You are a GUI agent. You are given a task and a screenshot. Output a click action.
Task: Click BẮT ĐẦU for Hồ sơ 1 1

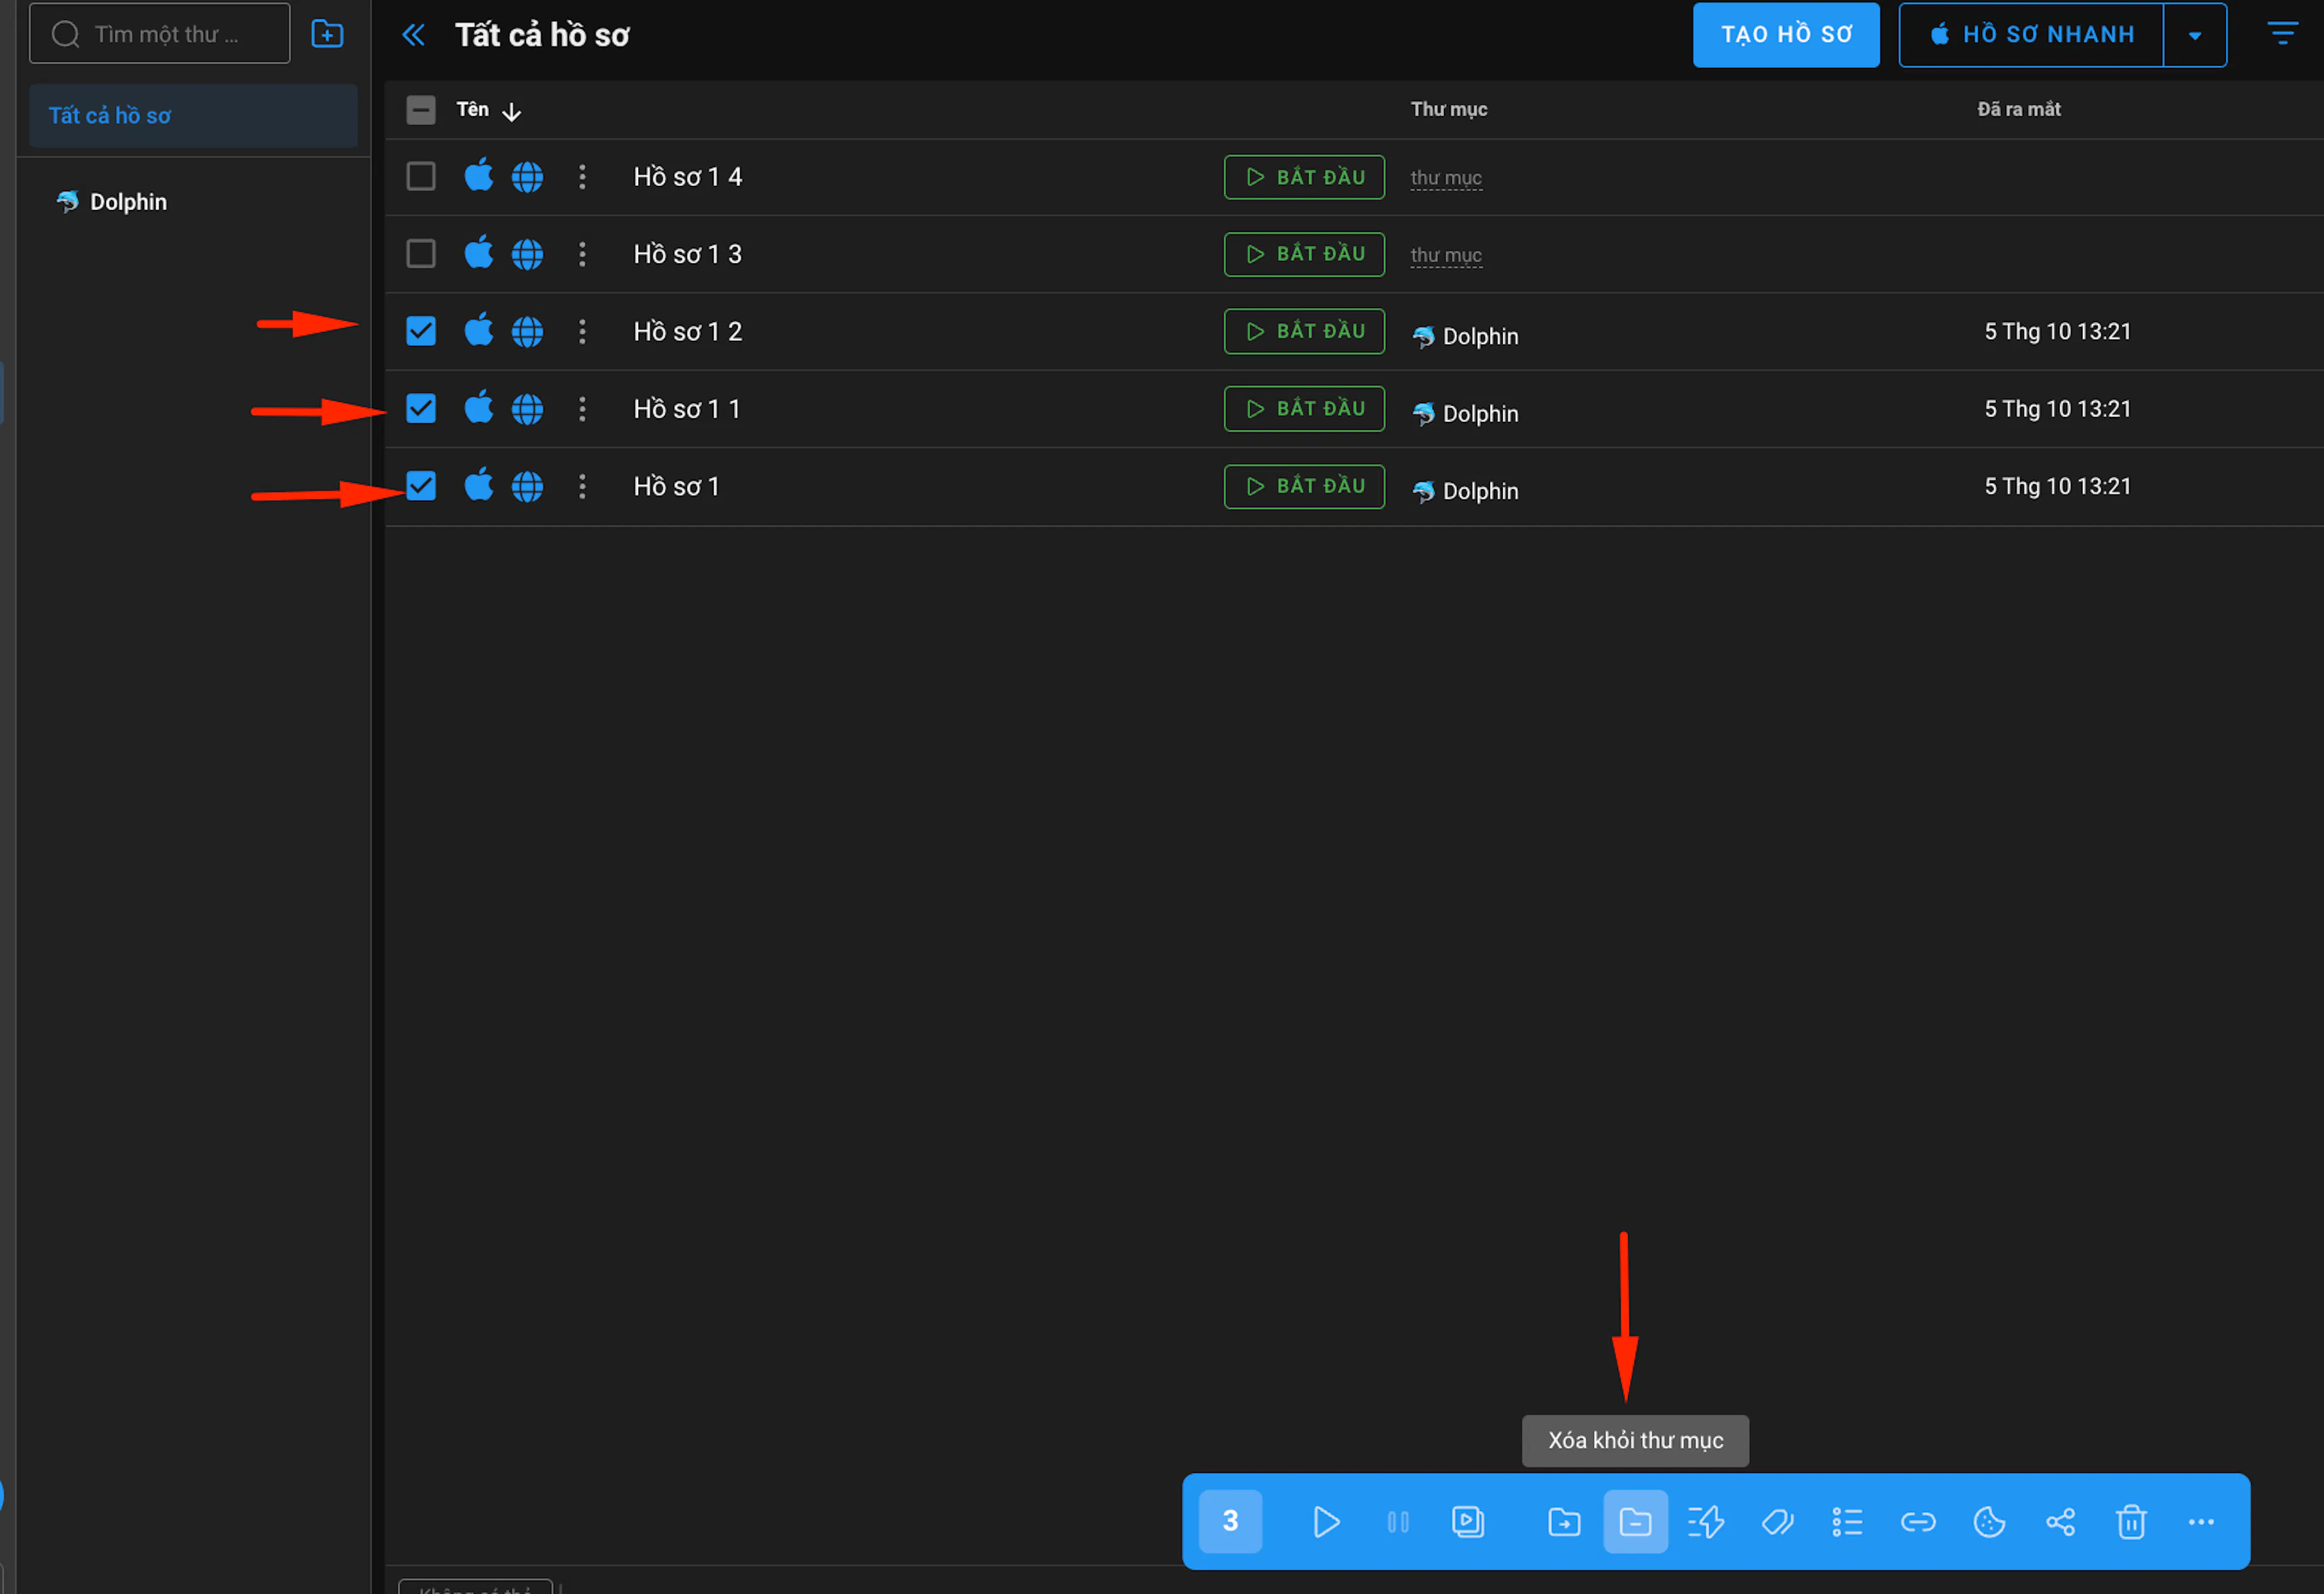click(x=1304, y=408)
